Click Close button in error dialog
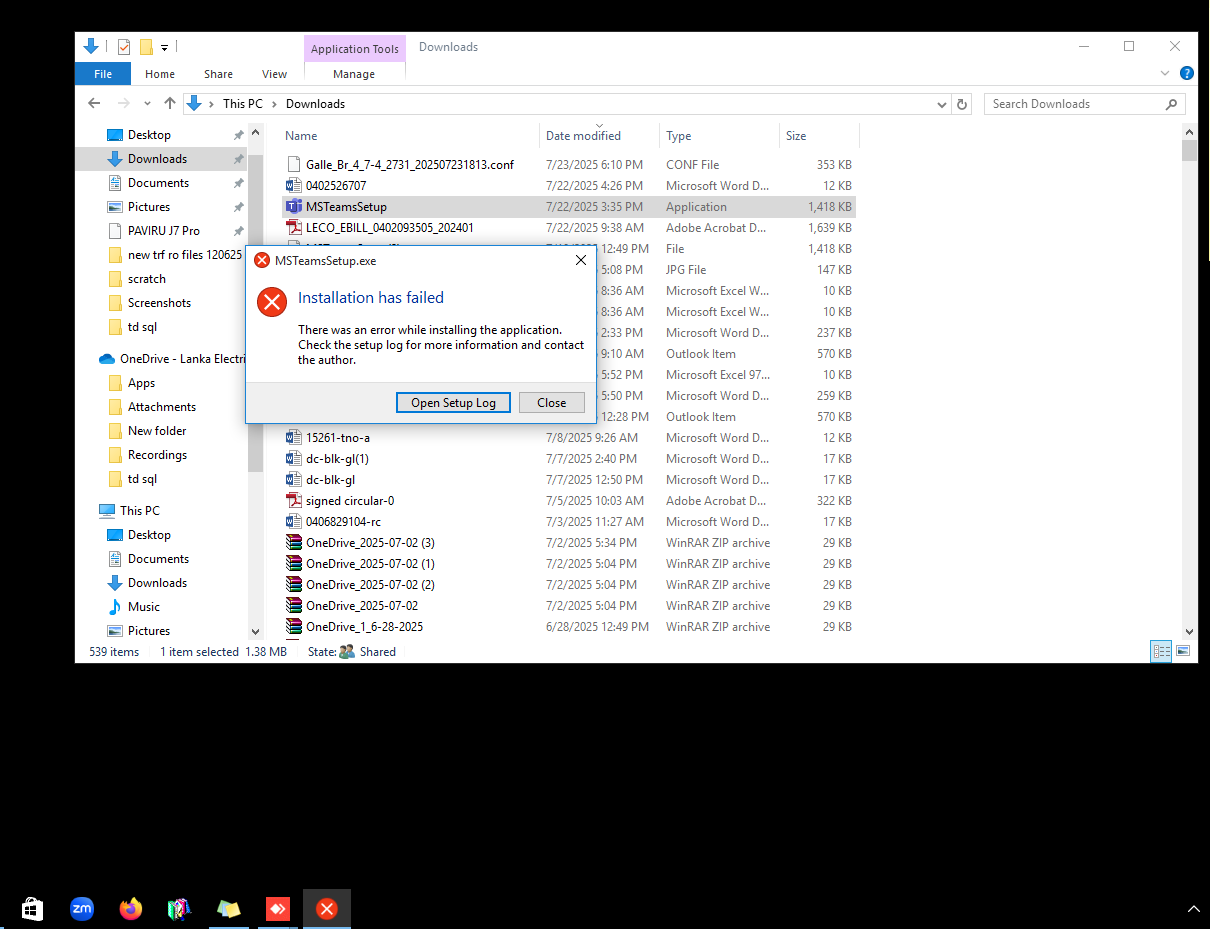Viewport: 1210px width, 930px height. point(551,402)
